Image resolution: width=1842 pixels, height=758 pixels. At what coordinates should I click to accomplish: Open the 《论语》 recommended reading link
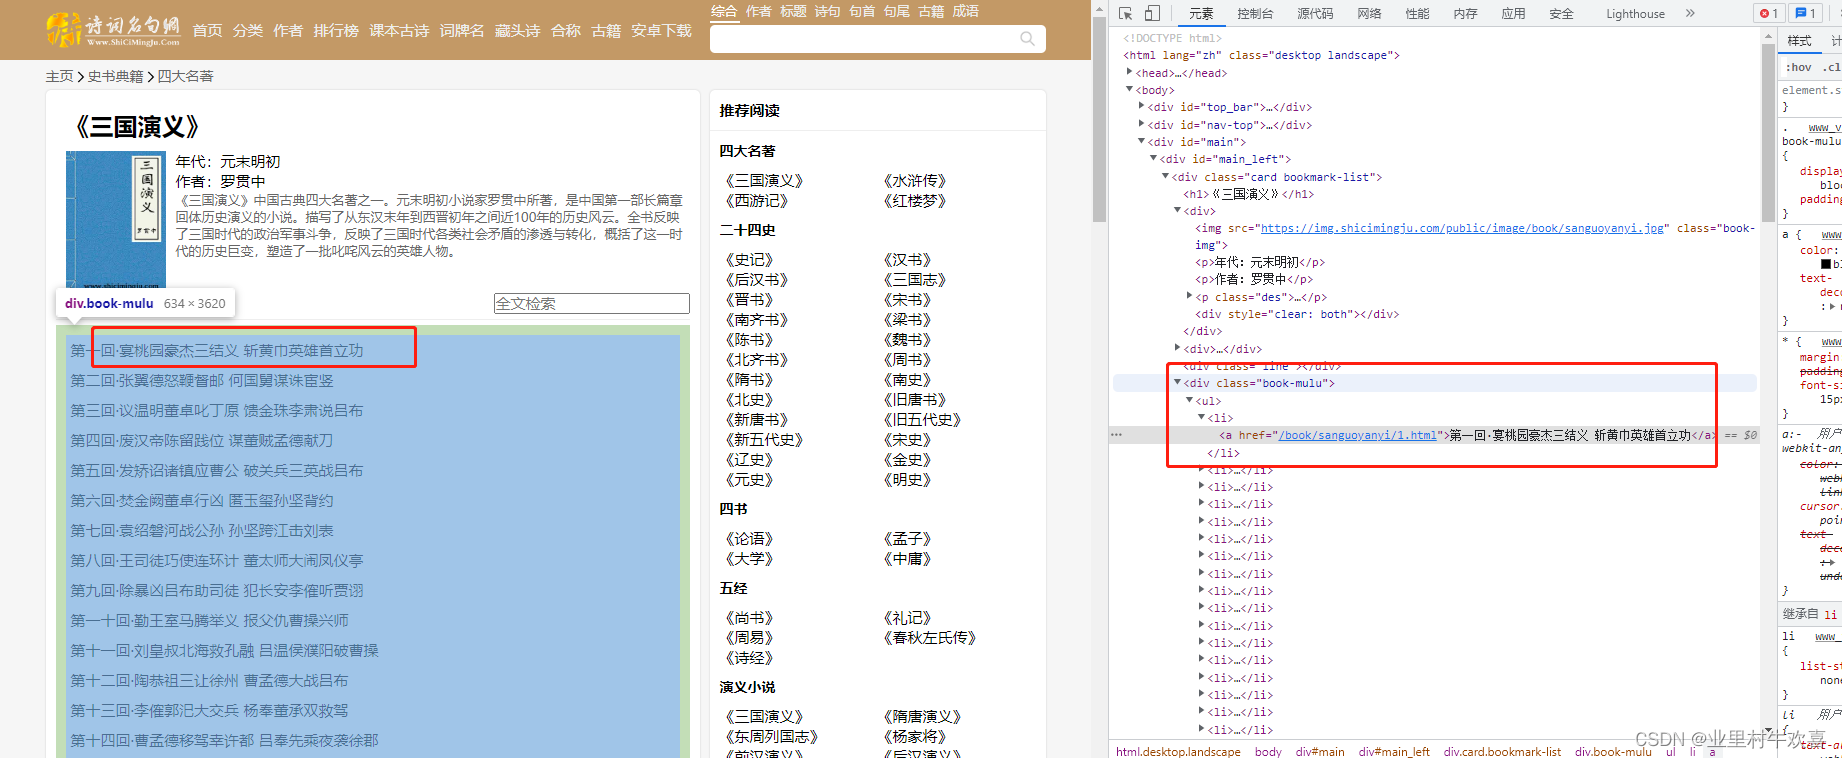pyautogui.click(x=749, y=538)
